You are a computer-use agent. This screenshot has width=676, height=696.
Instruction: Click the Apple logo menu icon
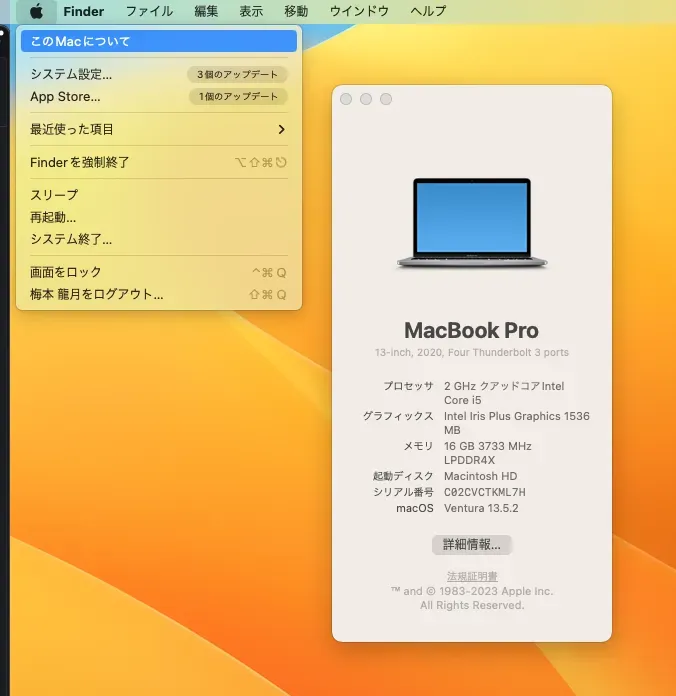click(36, 11)
